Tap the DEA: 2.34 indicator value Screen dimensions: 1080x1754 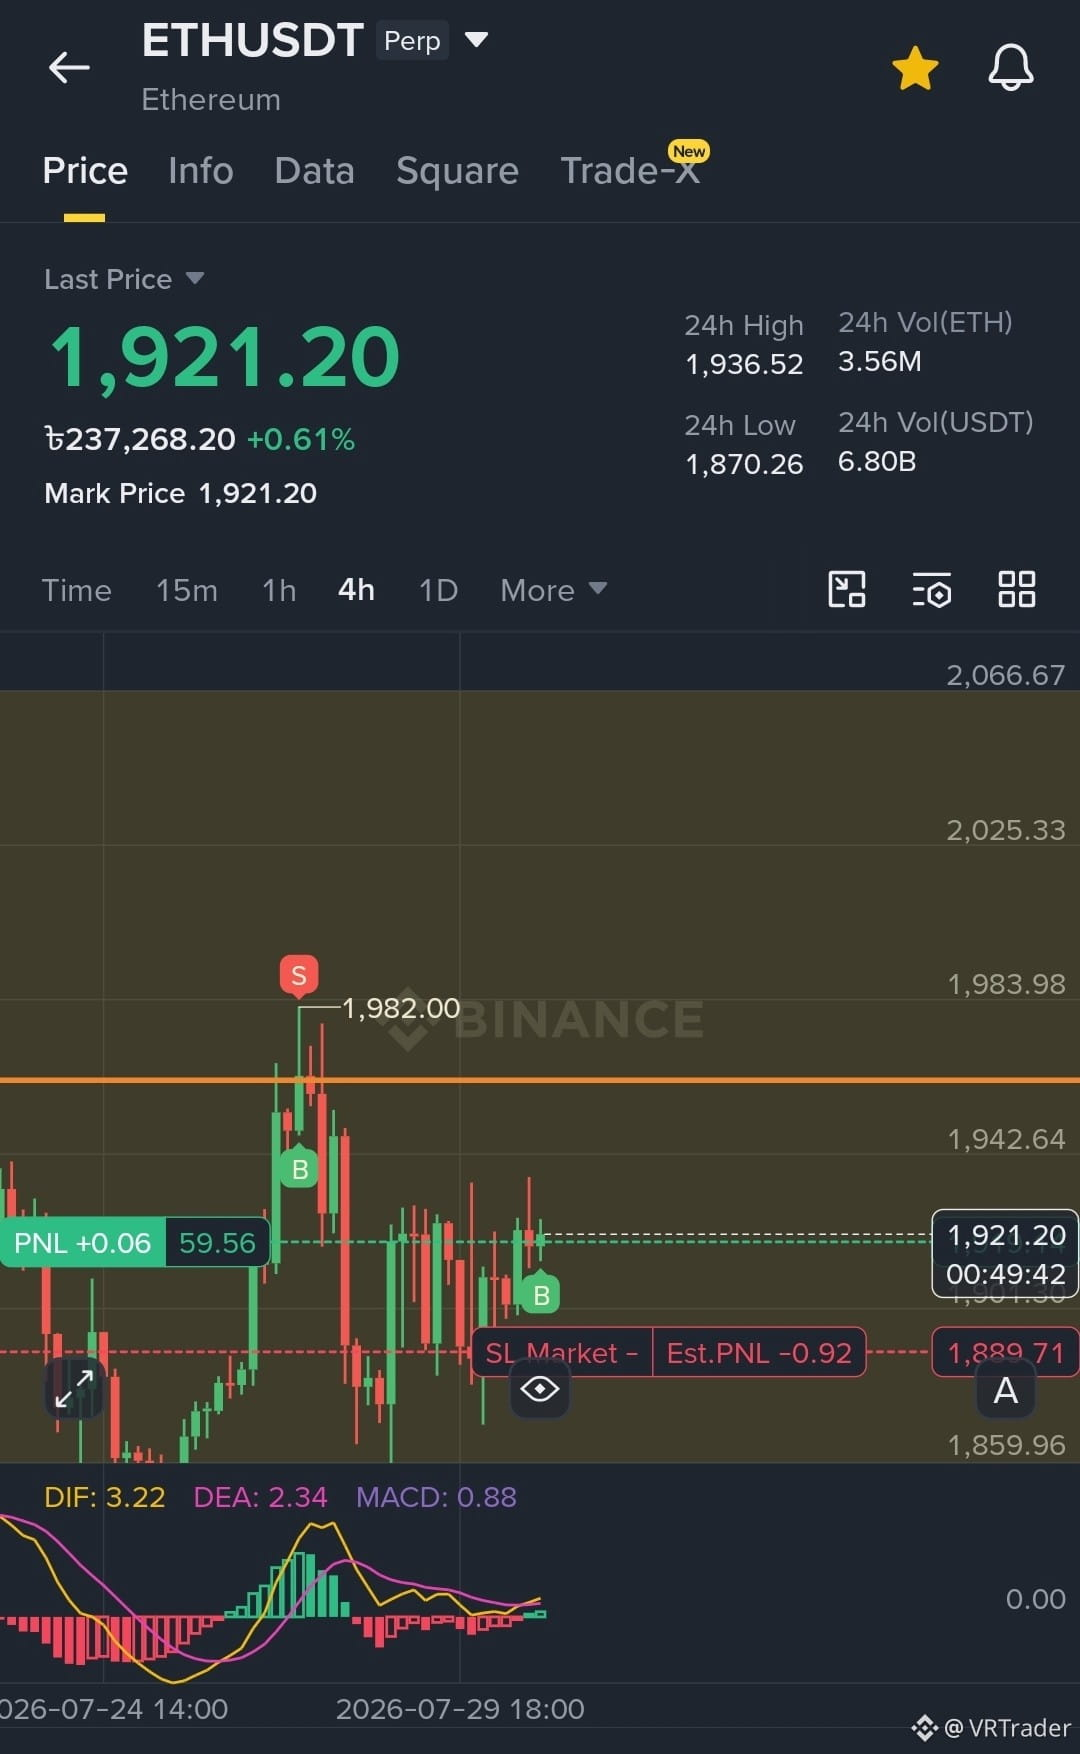click(x=260, y=1497)
